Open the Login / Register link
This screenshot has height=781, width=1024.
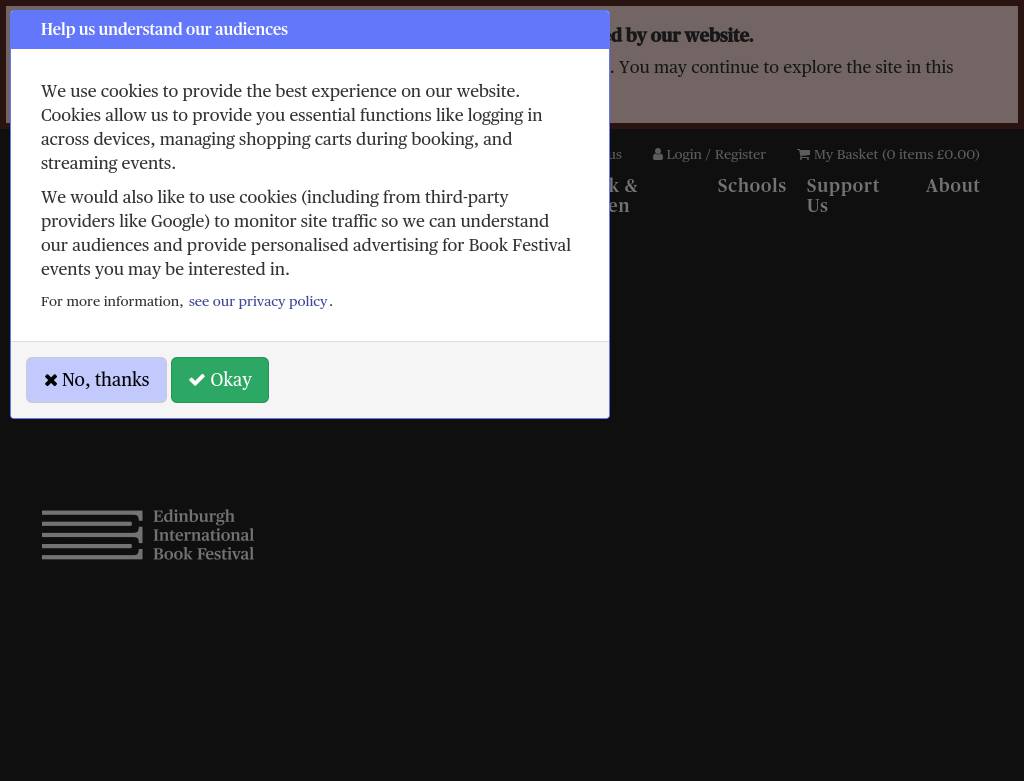click(715, 155)
